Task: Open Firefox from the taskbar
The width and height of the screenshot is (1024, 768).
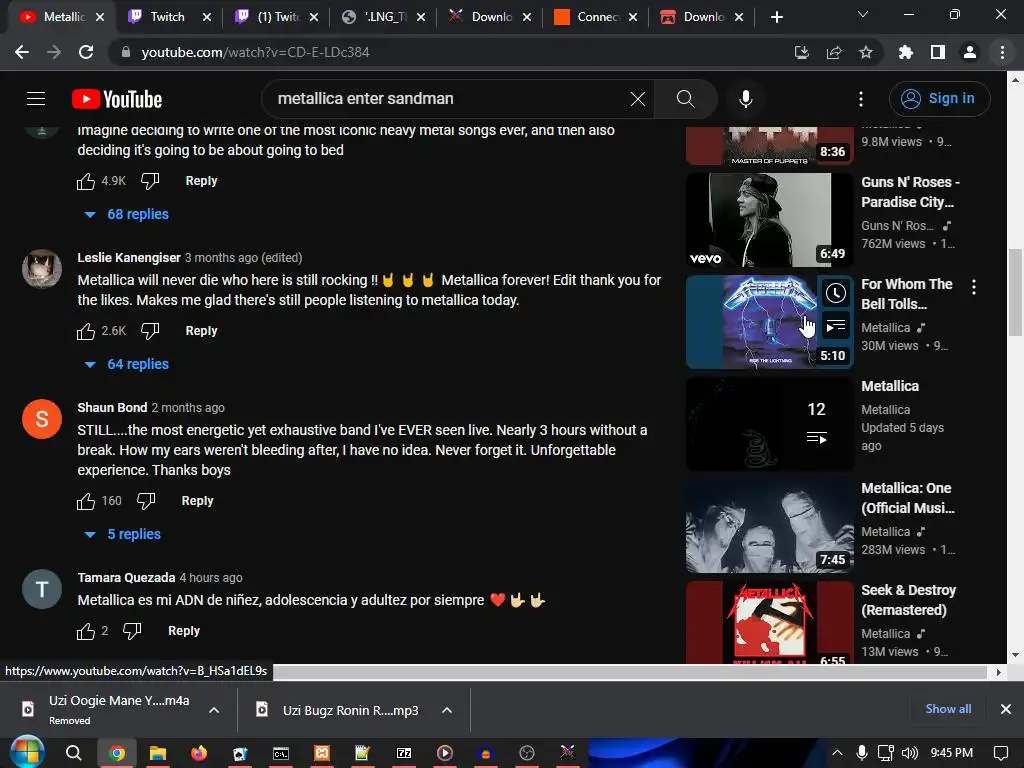Action: (x=199, y=753)
